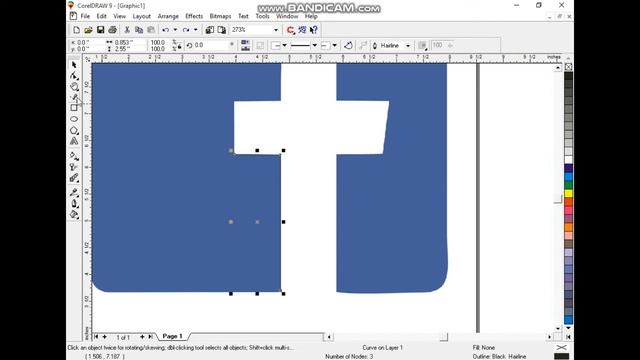Open the outline style selector dropdown
The width and height of the screenshot is (640, 360).
pos(315,45)
